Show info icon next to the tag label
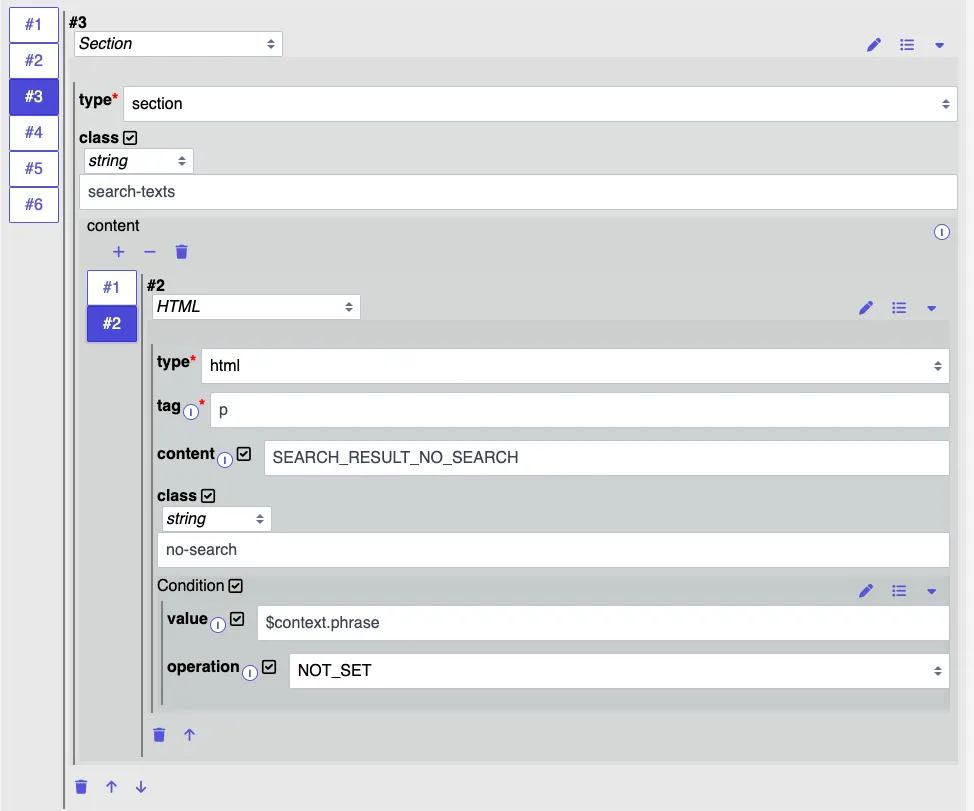 click(x=191, y=412)
